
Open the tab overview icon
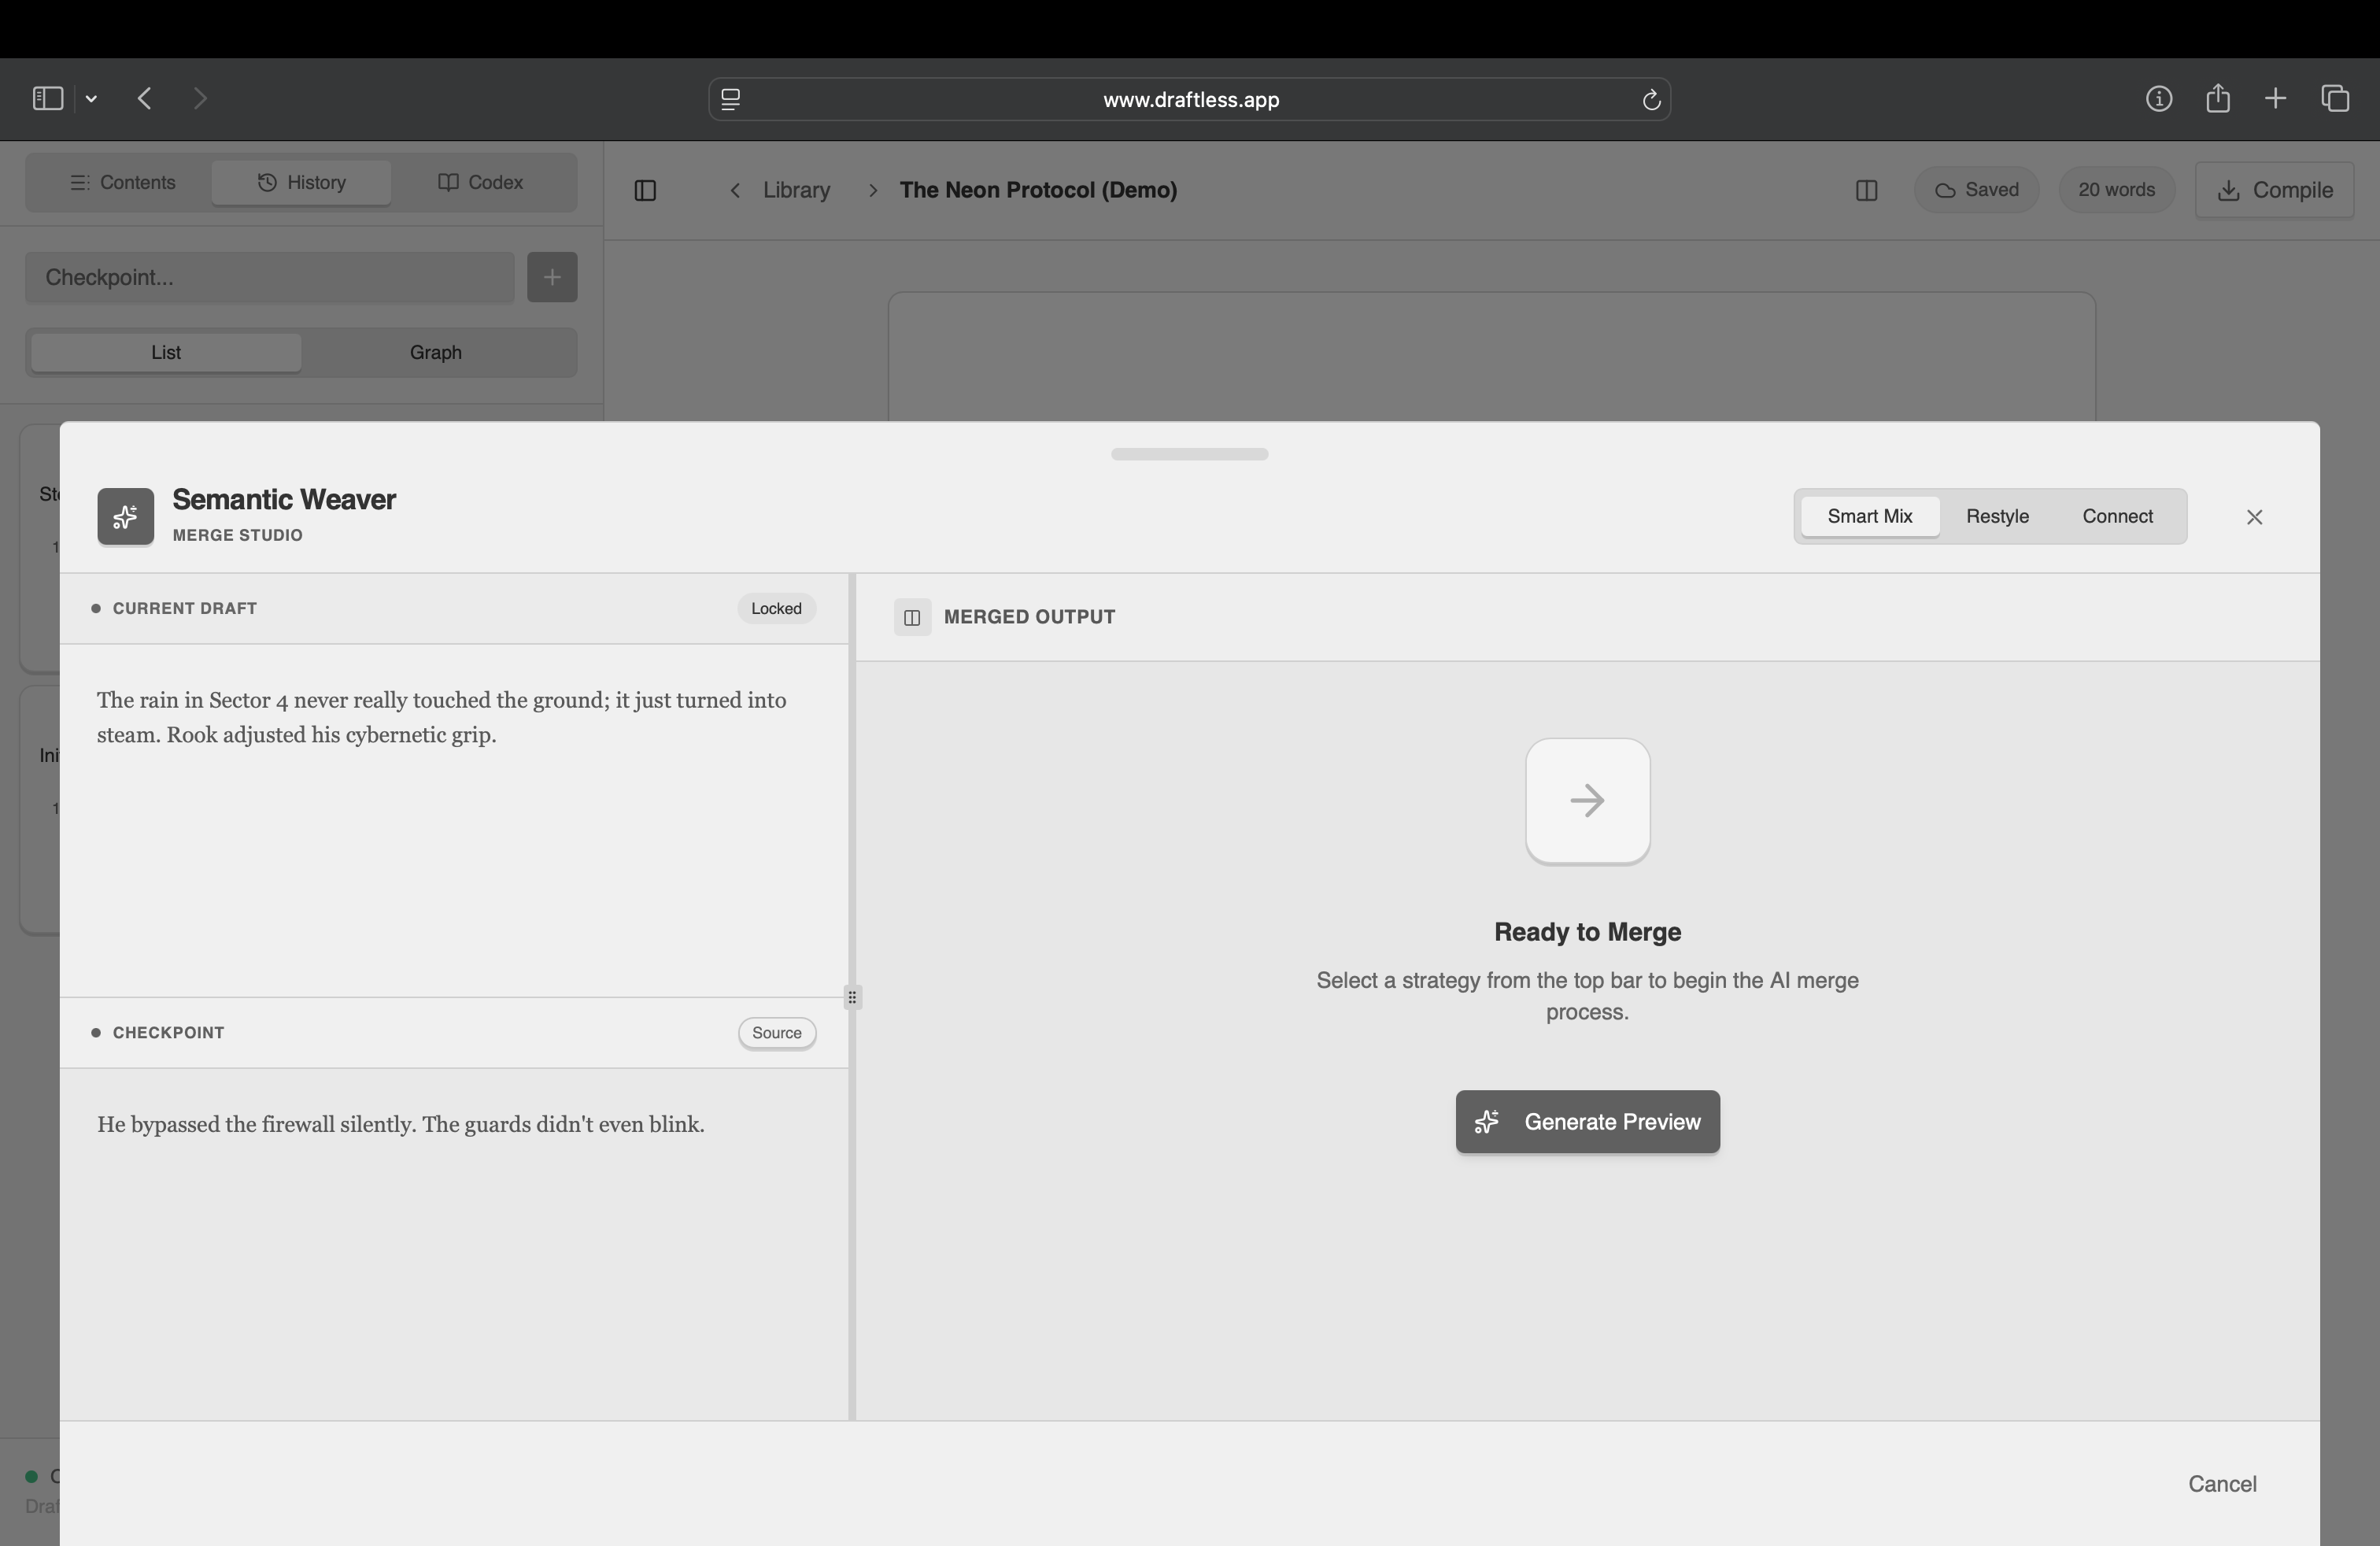coord(2335,98)
